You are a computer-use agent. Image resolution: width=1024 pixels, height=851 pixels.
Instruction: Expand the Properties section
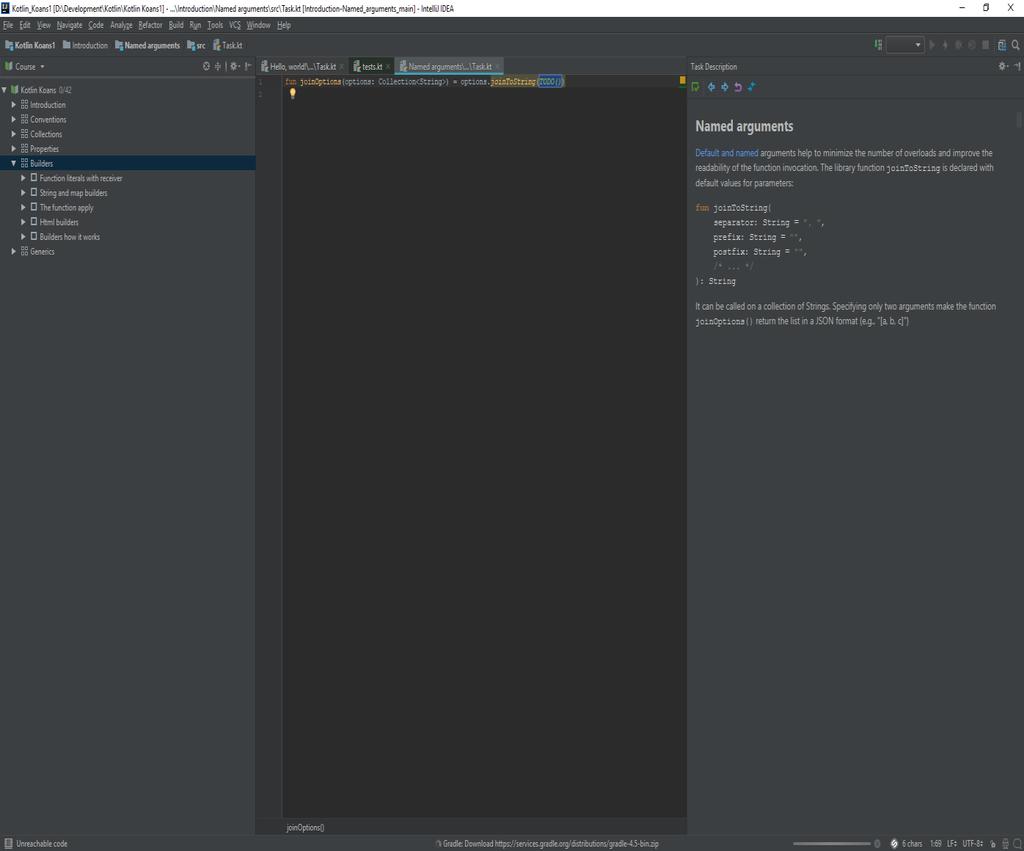point(13,148)
